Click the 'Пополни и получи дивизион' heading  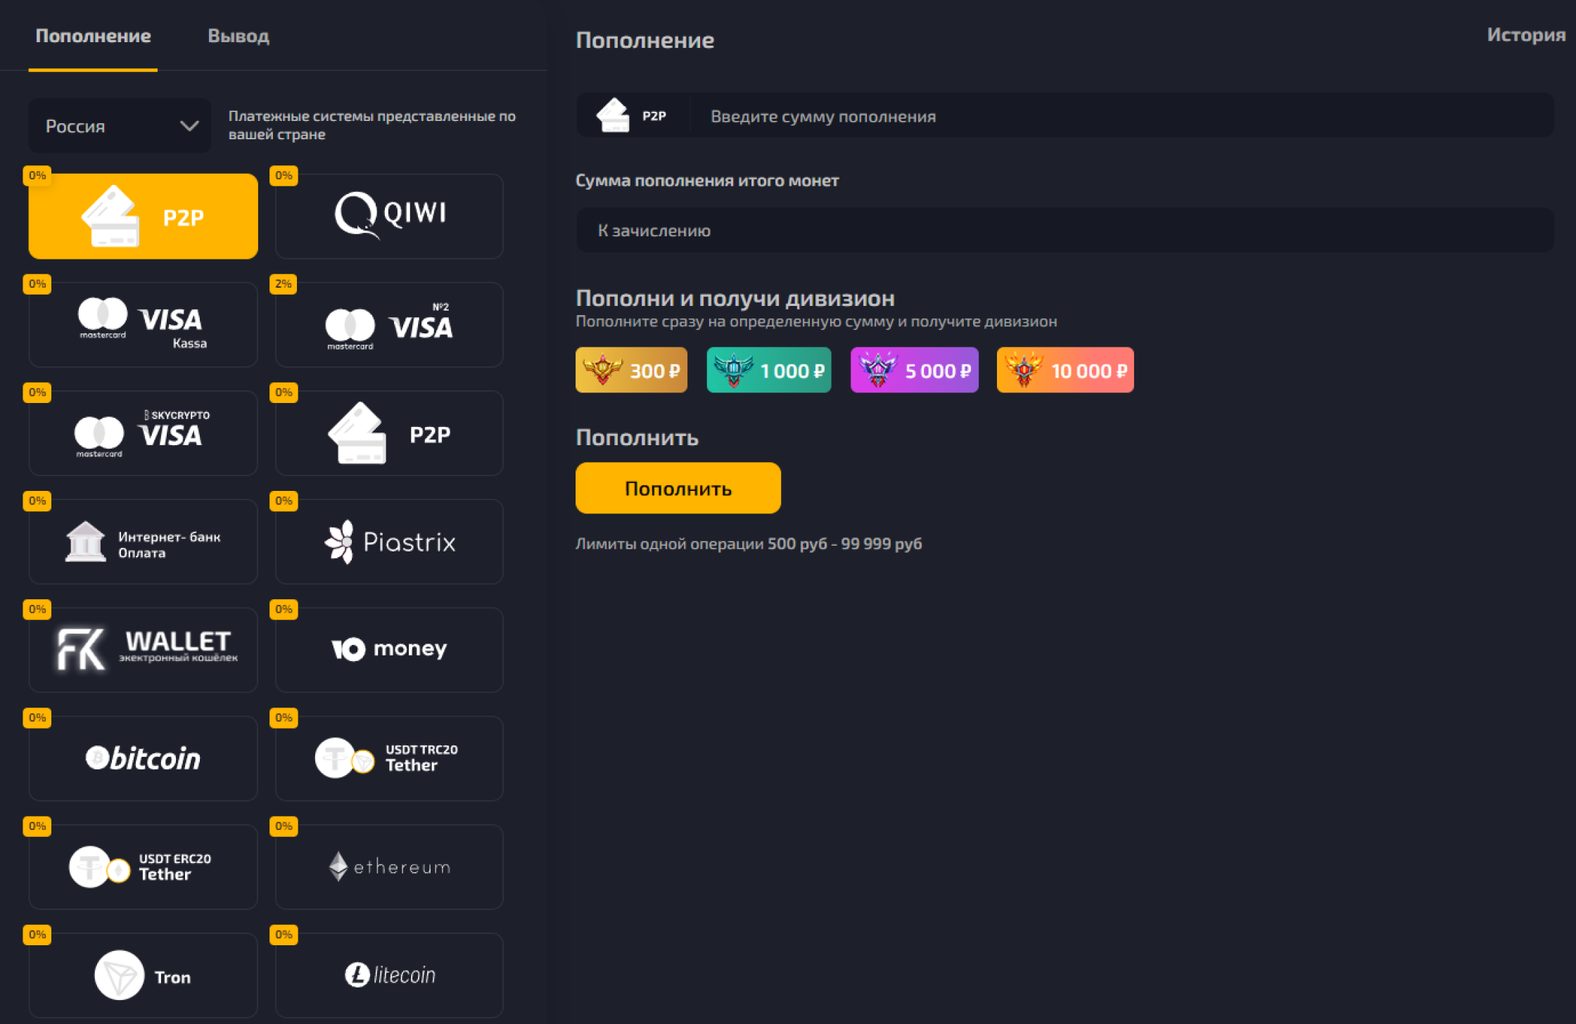735,298
